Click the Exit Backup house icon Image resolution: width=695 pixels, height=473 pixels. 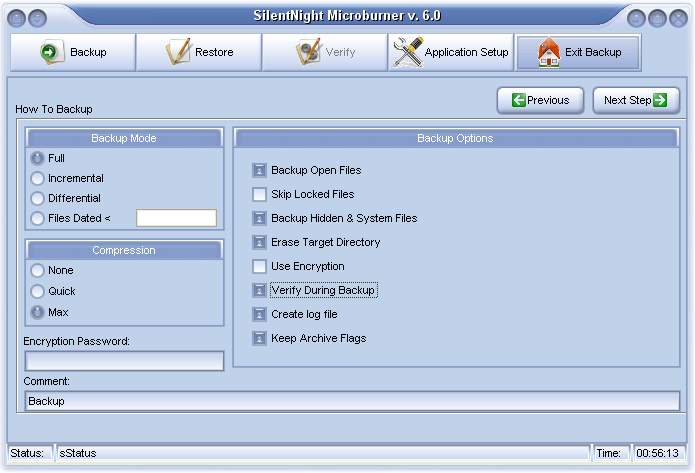click(548, 52)
